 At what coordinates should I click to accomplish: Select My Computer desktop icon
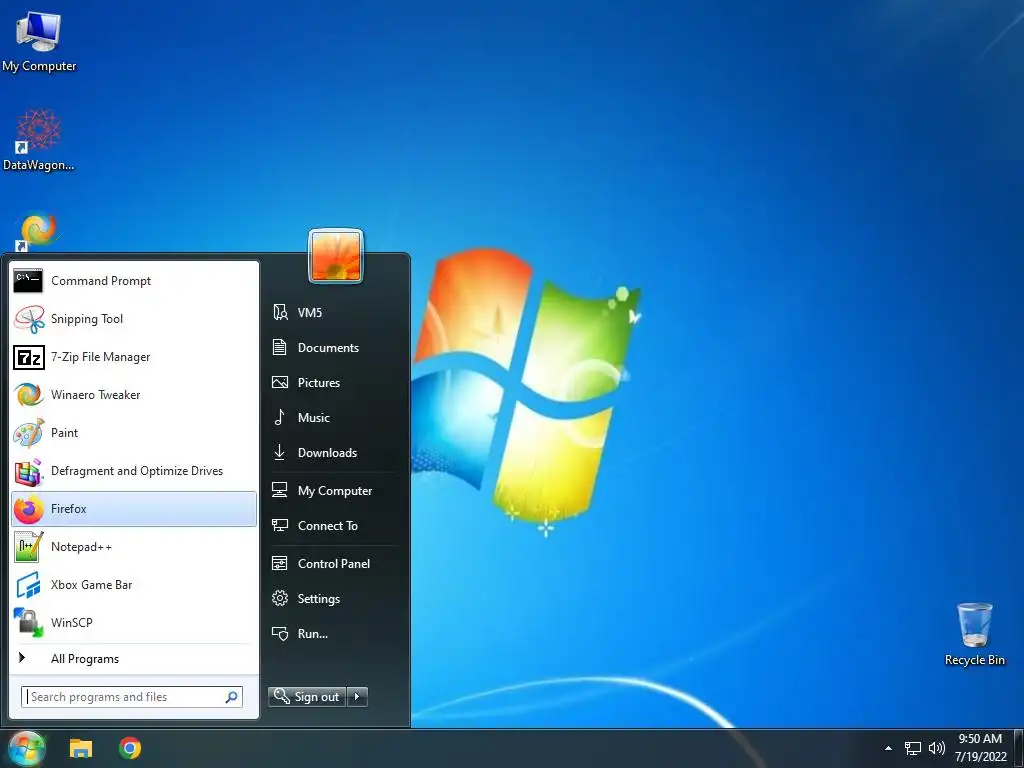39,40
